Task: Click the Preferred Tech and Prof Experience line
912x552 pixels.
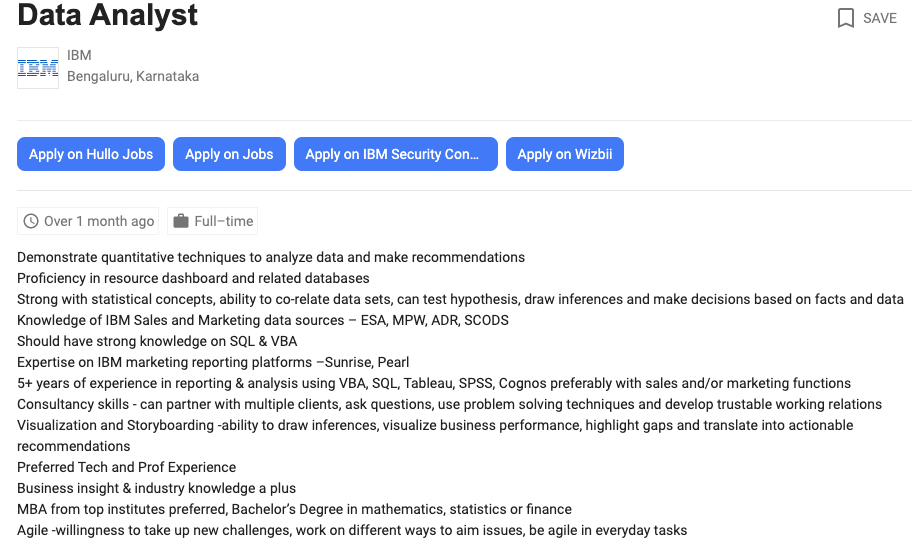Action: coord(127,467)
